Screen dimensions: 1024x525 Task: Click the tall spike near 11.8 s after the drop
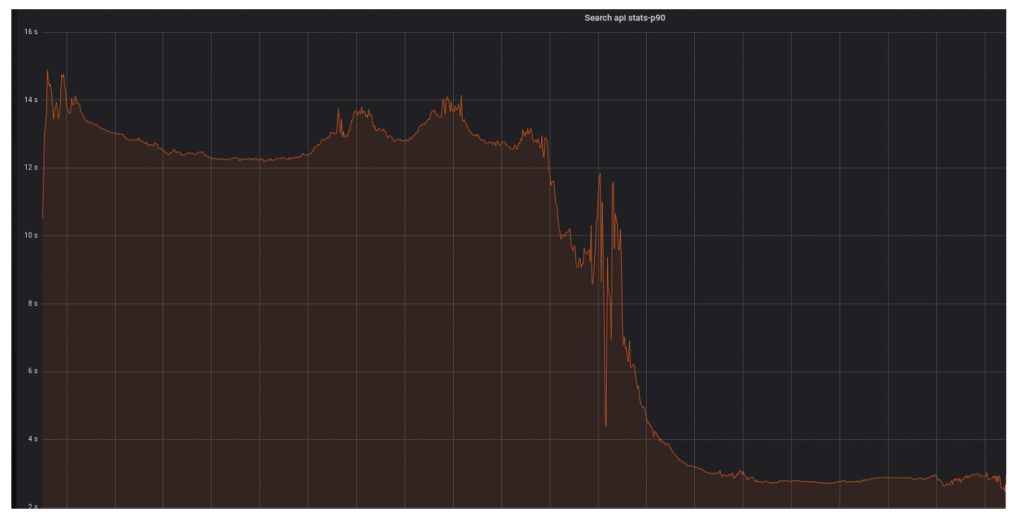(599, 174)
